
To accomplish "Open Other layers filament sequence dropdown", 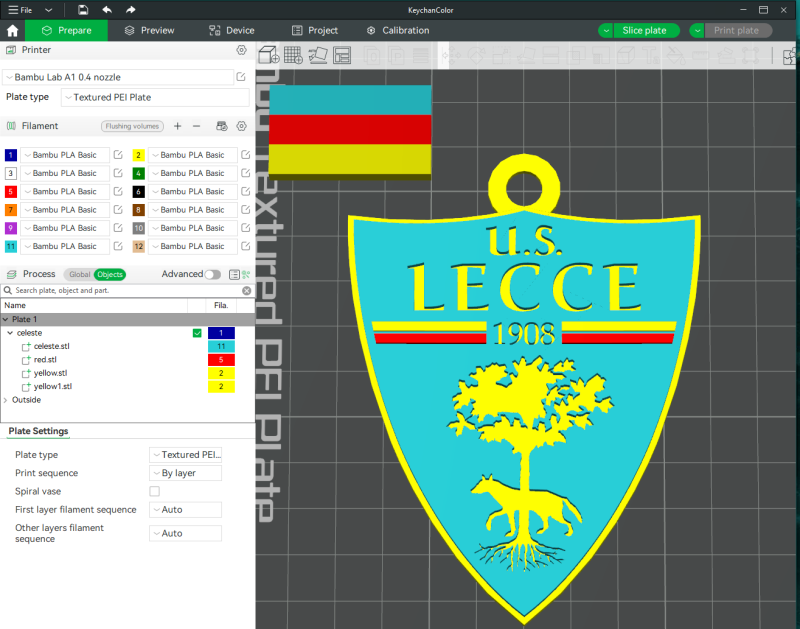I will pyautogui.click(x=185, y=533).
